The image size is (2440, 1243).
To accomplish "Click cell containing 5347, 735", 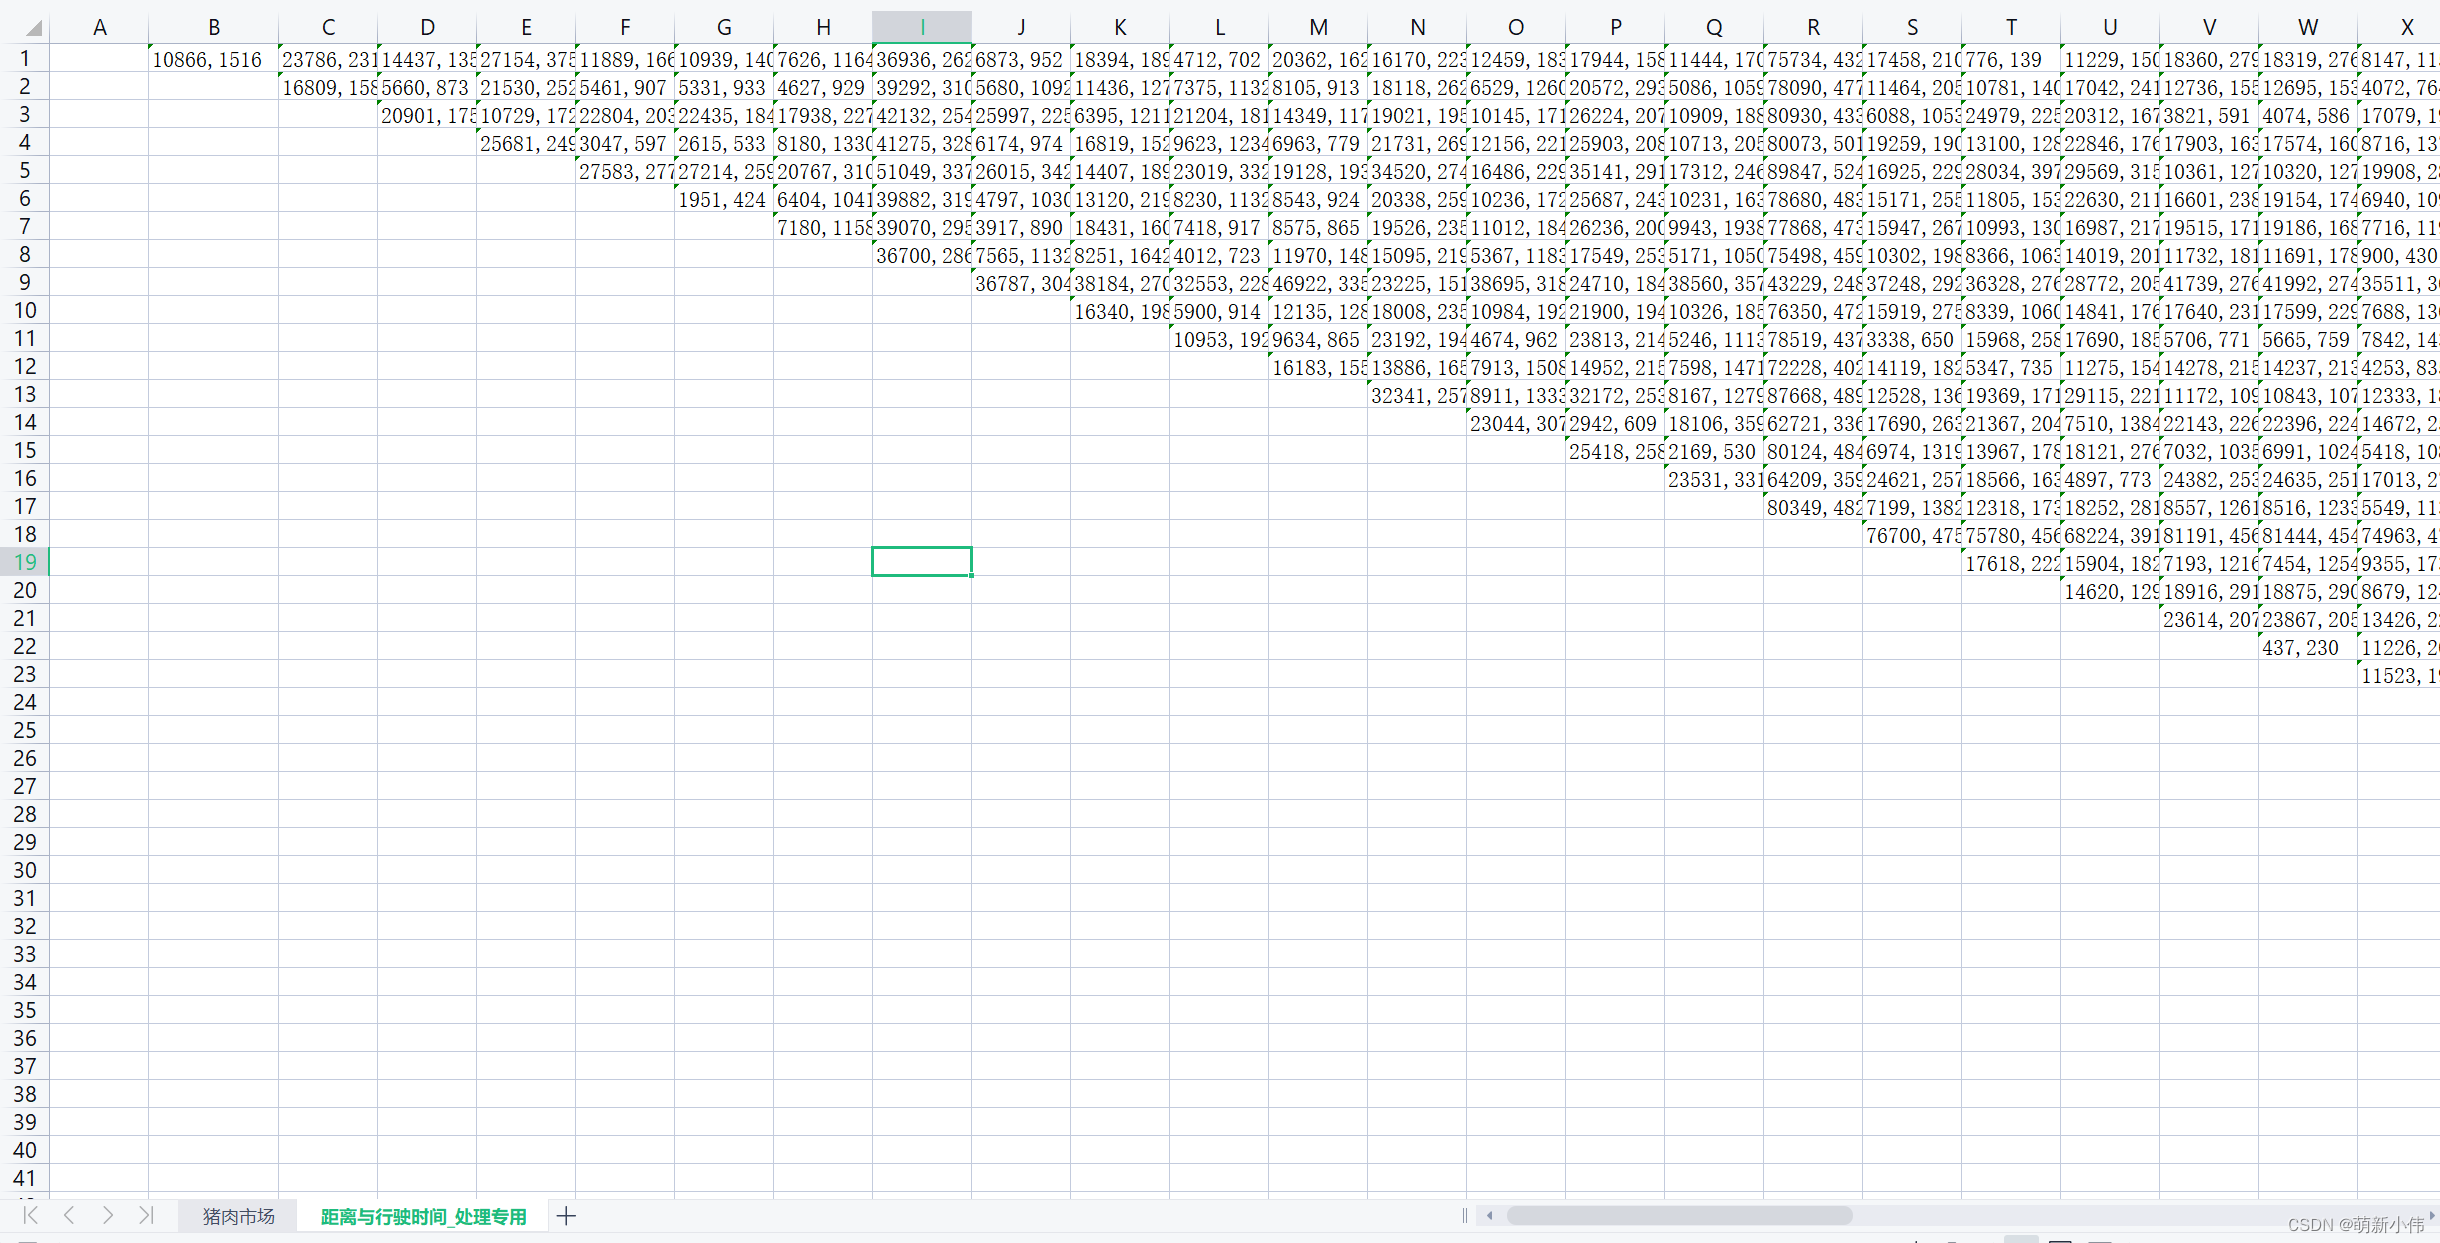I will [x=2011, y=367].
